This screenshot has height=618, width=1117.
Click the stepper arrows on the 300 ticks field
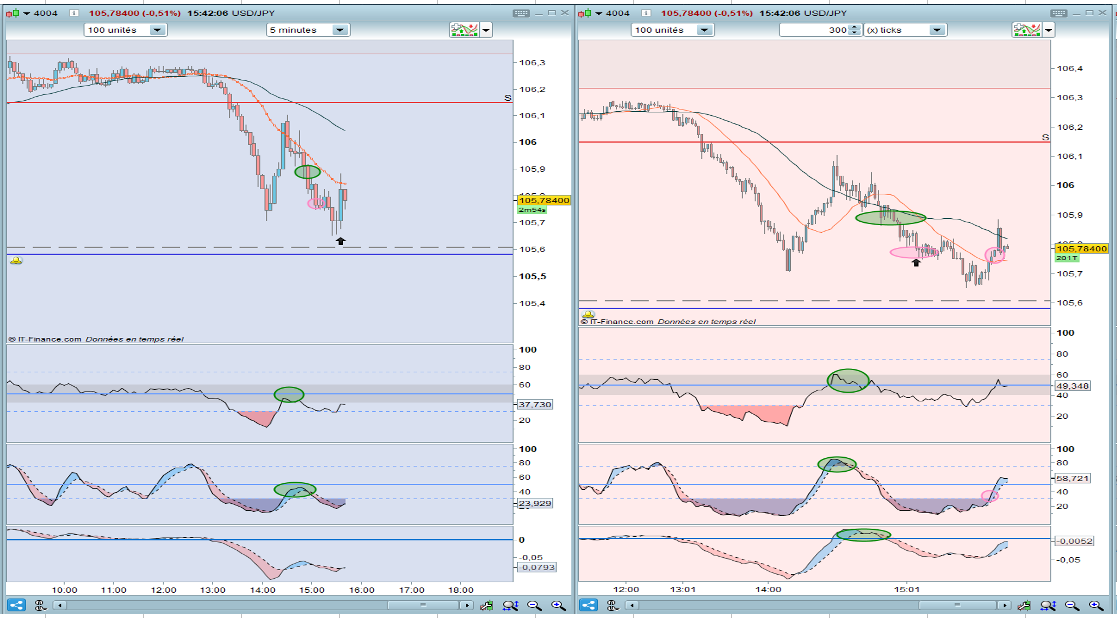[x=855, y=30]
